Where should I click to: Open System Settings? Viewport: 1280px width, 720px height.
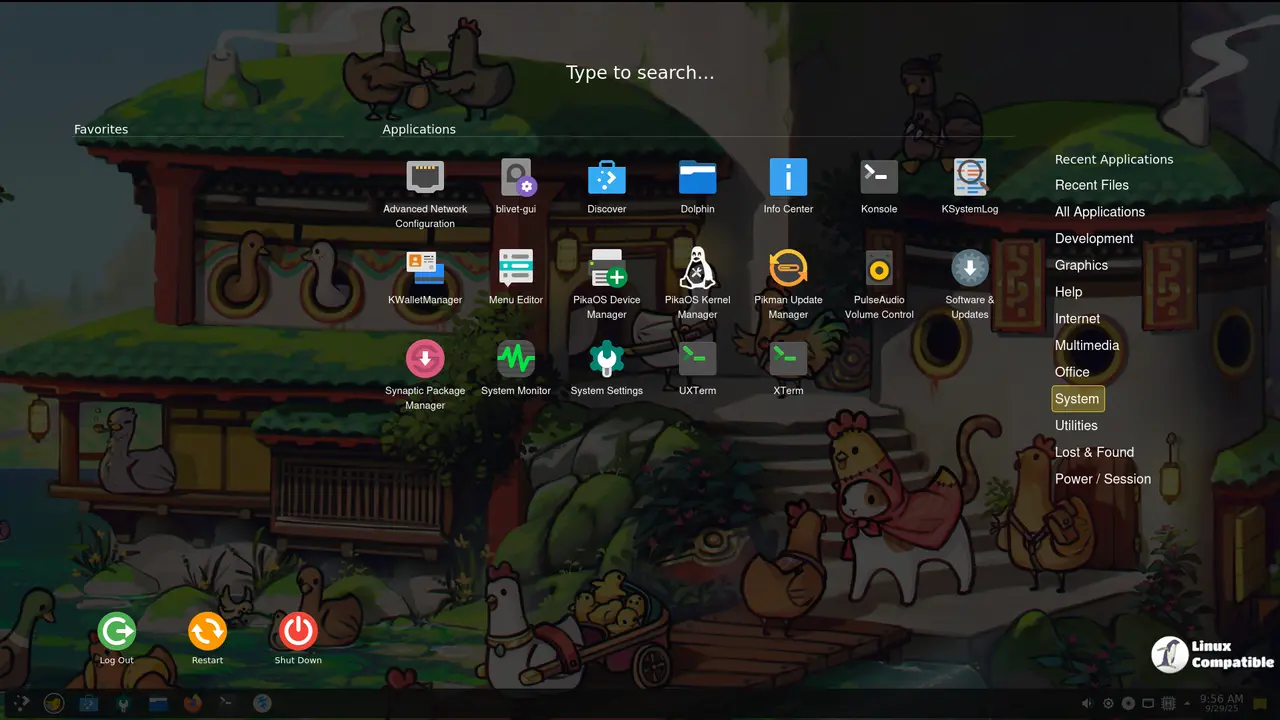pos(606,359)
